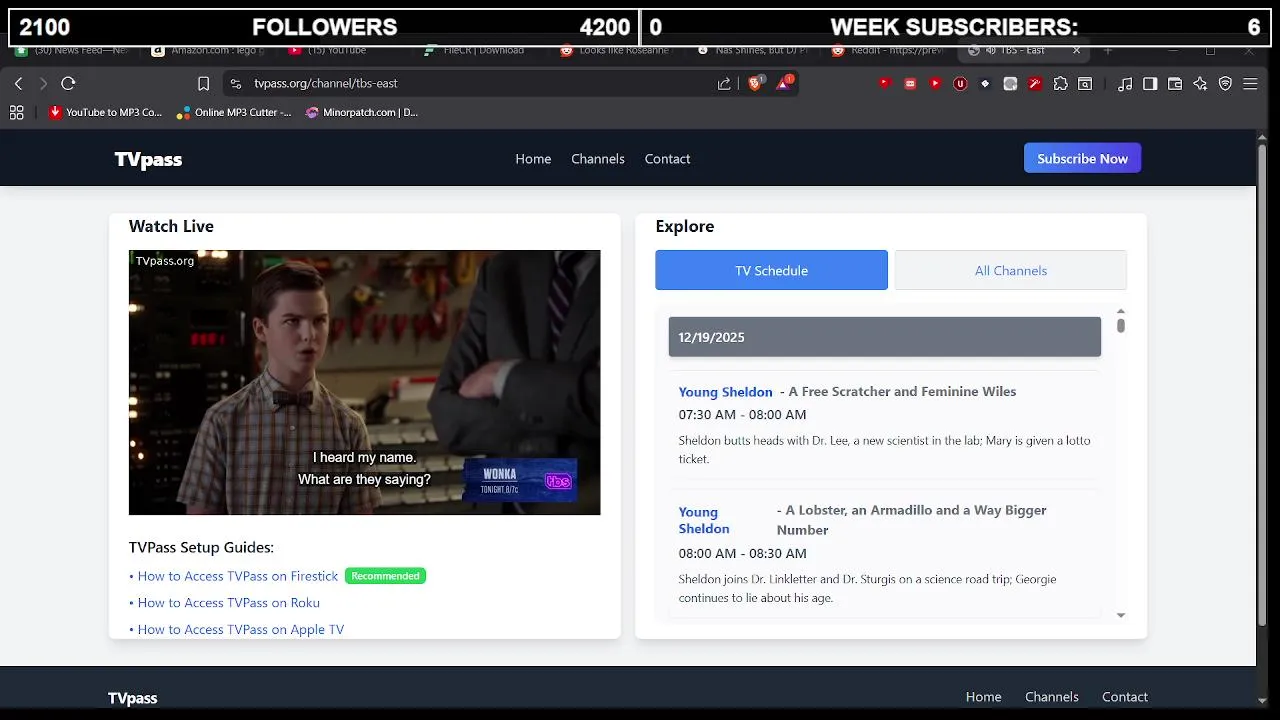Open the Brave Wallet icon
1280x720 pixels.
pyautogui.click(x=1175, y=84)
